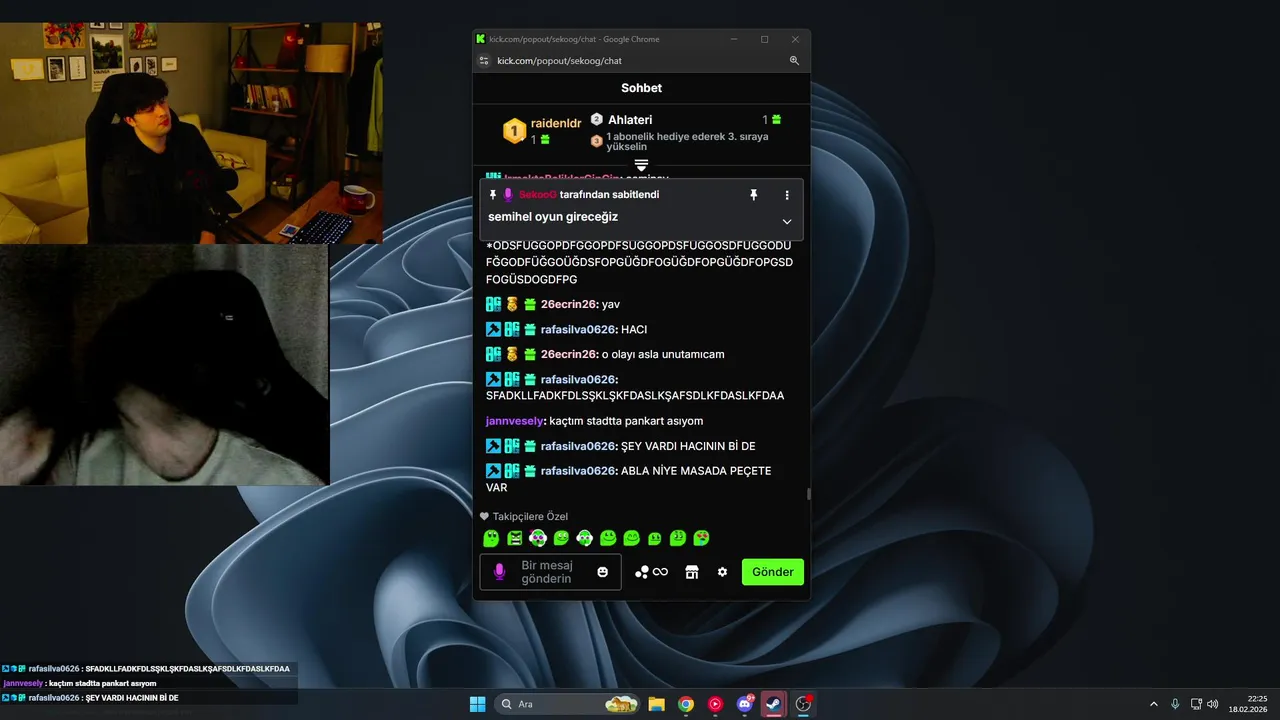
Task: Insert the angry square green emote
Action: (x=515, y=538)
